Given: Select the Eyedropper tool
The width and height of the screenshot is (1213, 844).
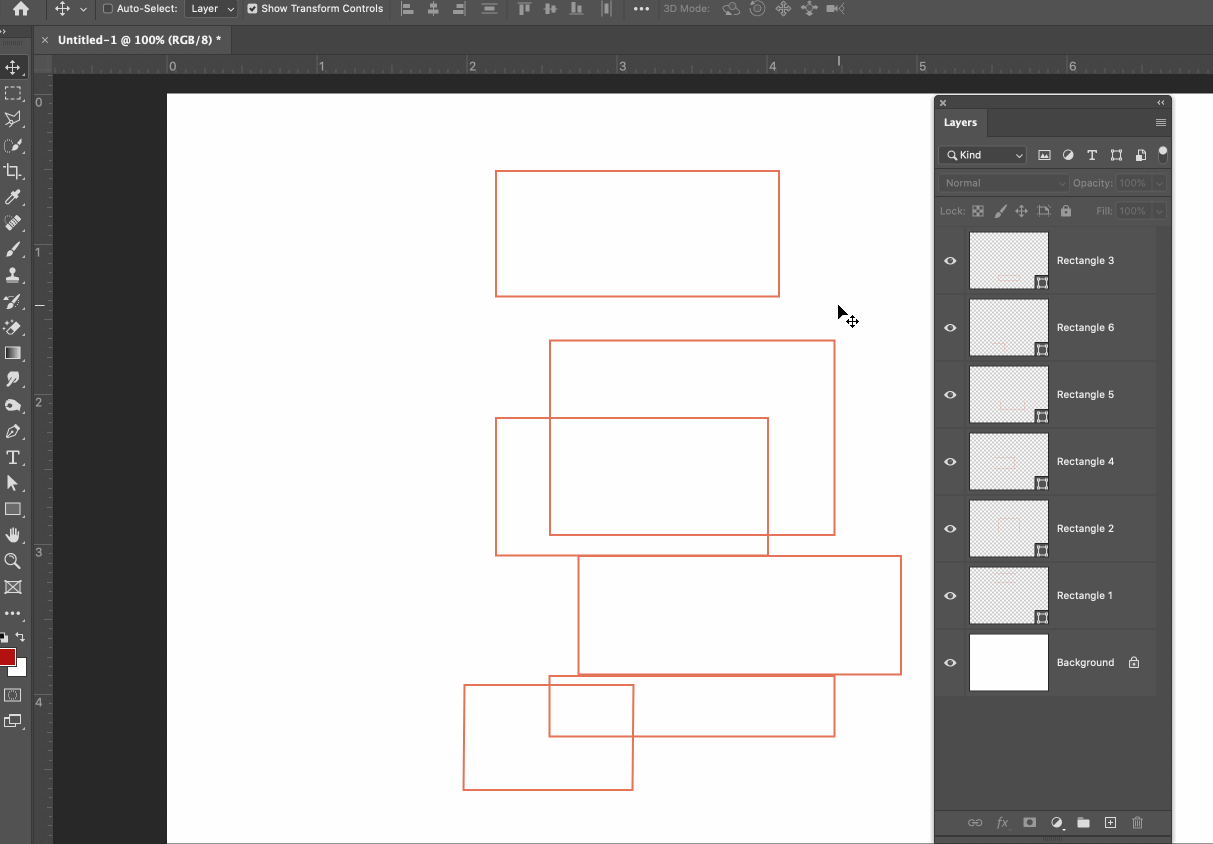Looking at the screenshot, I should pos(13,197).
